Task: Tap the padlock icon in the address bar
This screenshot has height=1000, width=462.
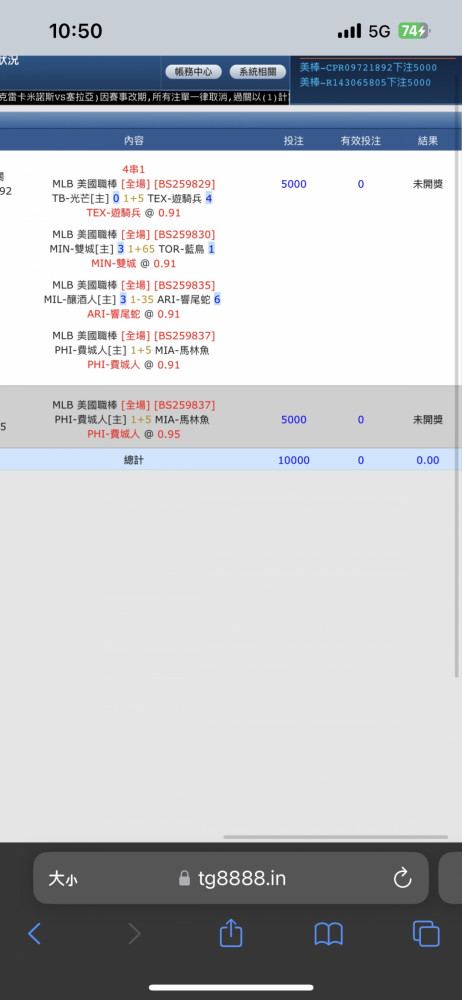Action: [184, 879]
